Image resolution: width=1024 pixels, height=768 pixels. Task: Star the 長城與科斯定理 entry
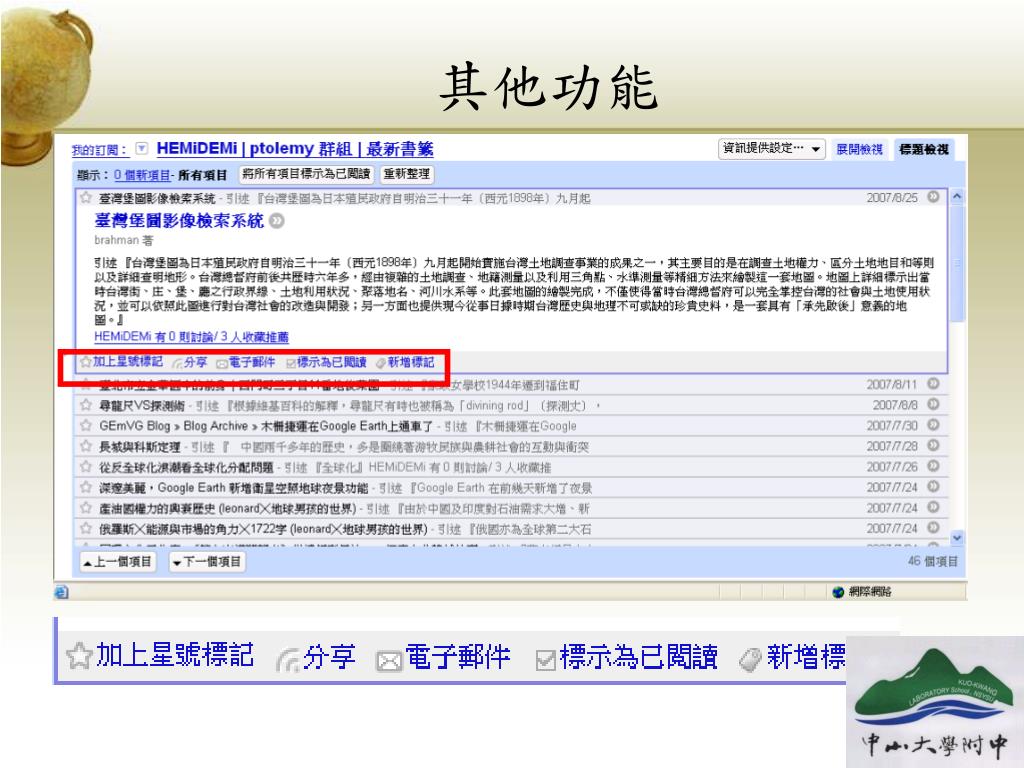tap(86, 447)
